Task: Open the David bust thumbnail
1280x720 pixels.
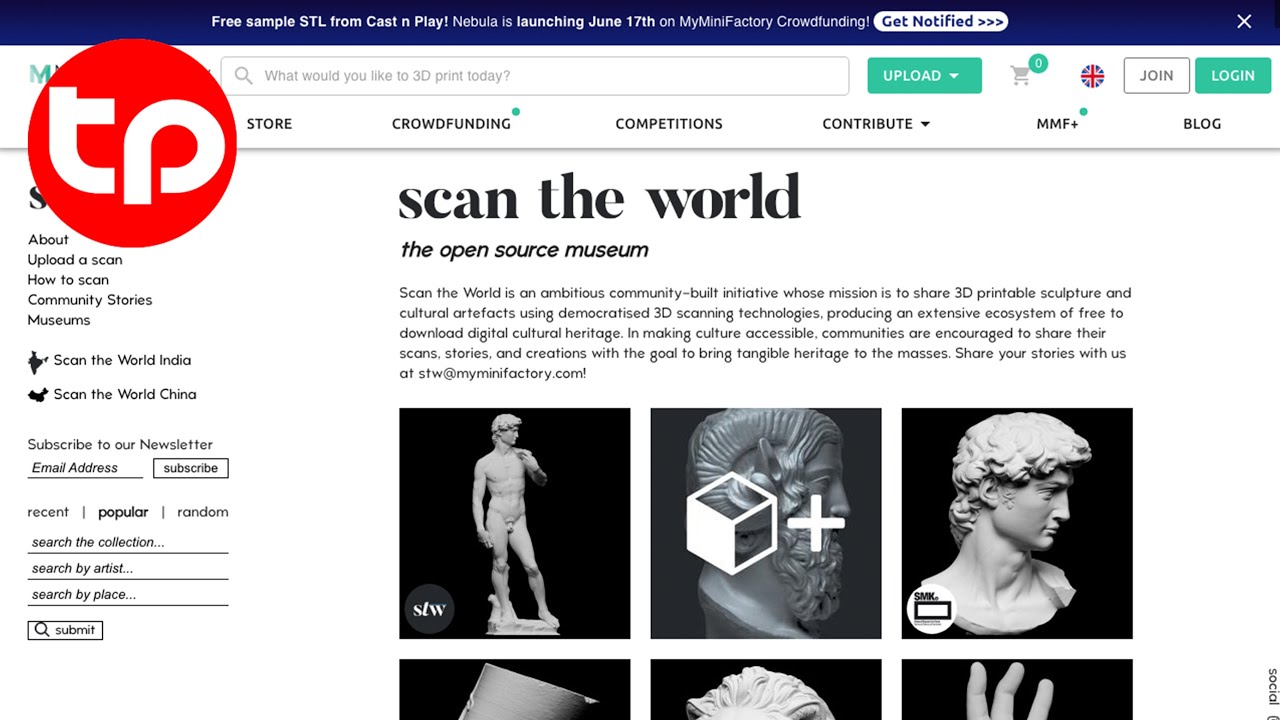Action: tap(1017, 523)
